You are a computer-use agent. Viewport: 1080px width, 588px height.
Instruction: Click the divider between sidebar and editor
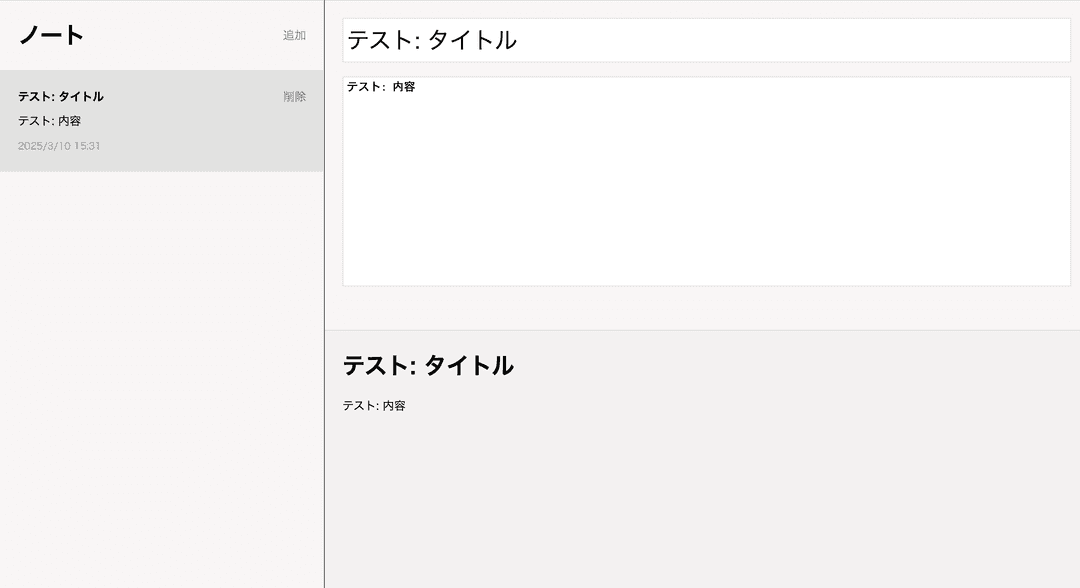coord(324,300)
